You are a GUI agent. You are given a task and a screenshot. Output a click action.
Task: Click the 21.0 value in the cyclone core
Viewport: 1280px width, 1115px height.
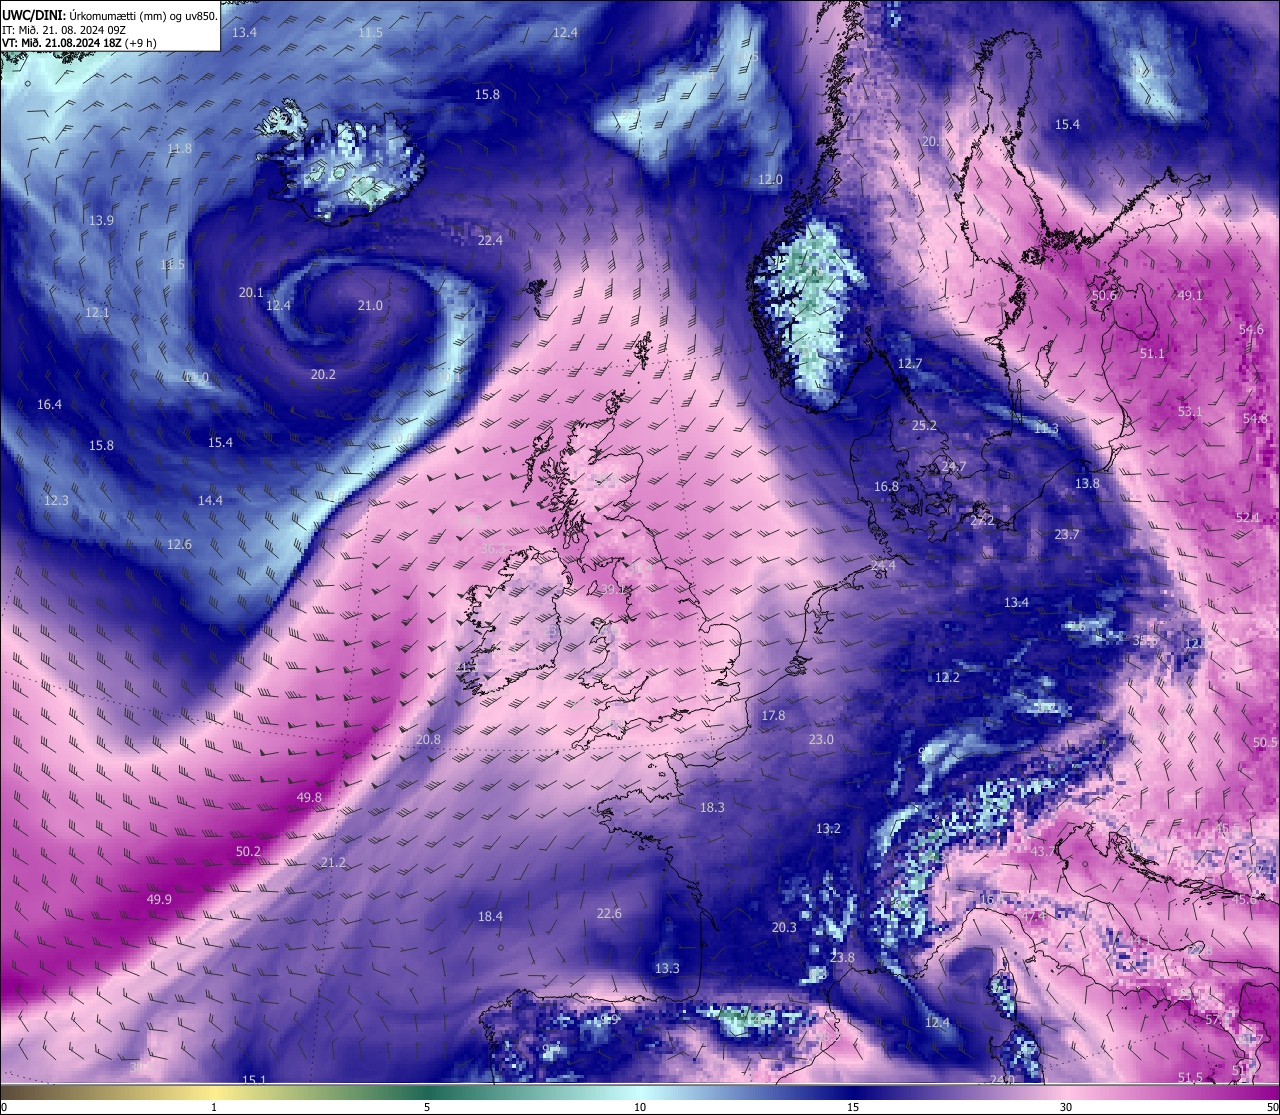(x=370, y=305)
